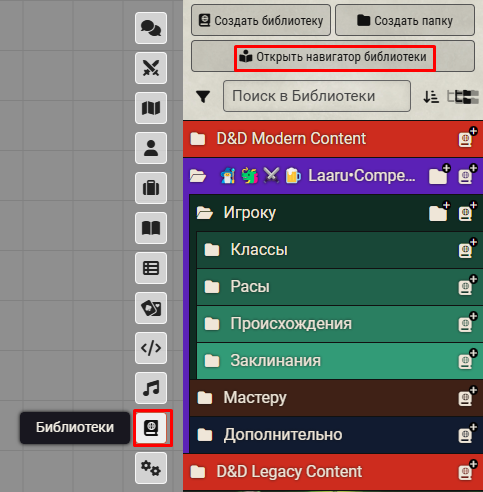Add compendium to Происхождения folder
This screenshot has width=483, height=492.
467,323
